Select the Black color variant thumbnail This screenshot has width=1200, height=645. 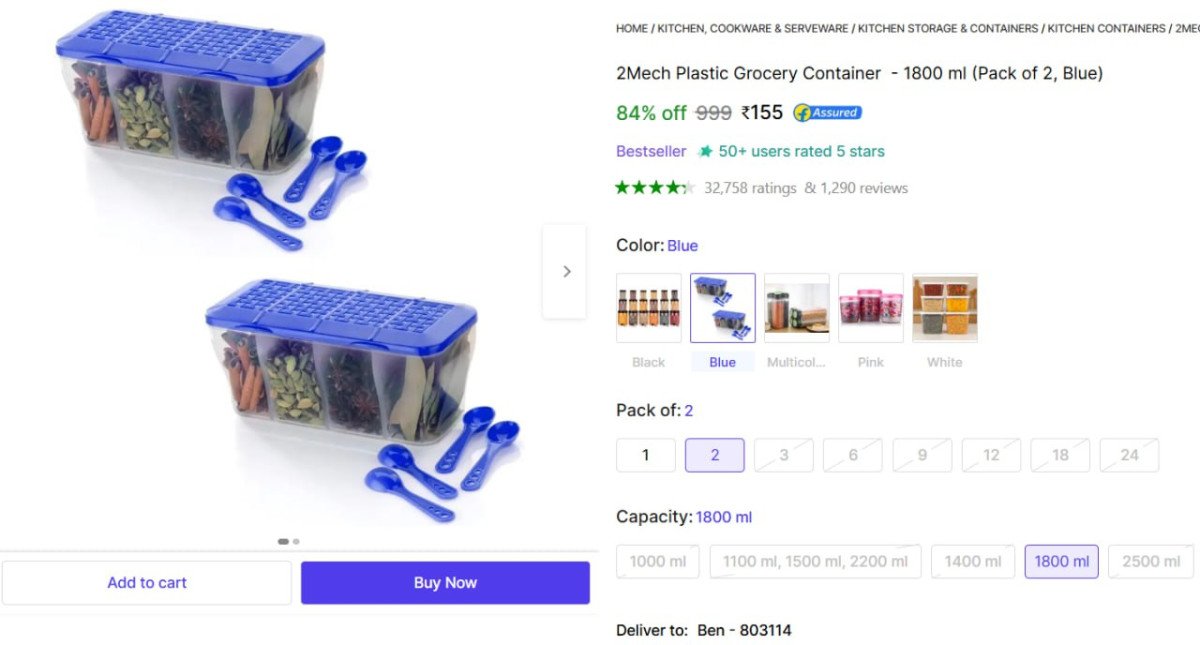pos(648,307)
